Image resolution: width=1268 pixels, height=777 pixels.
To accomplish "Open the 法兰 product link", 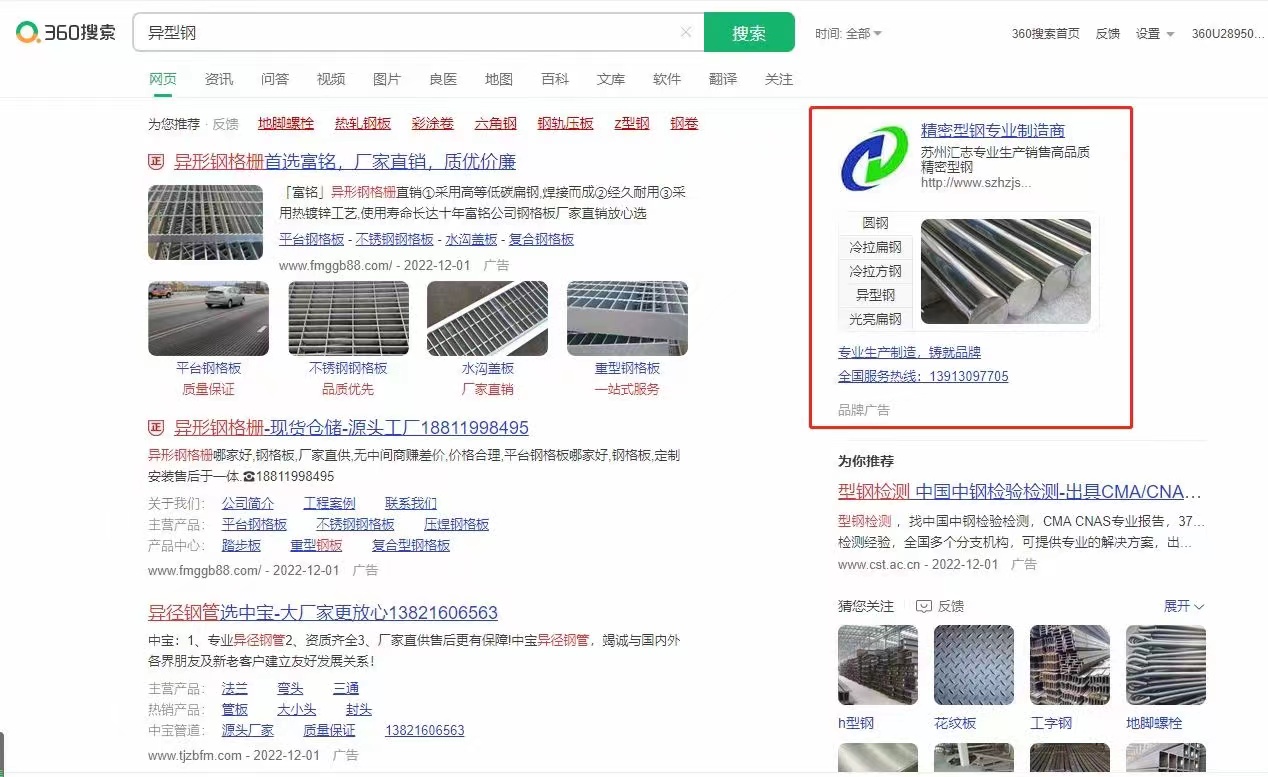I will point(235,688).
